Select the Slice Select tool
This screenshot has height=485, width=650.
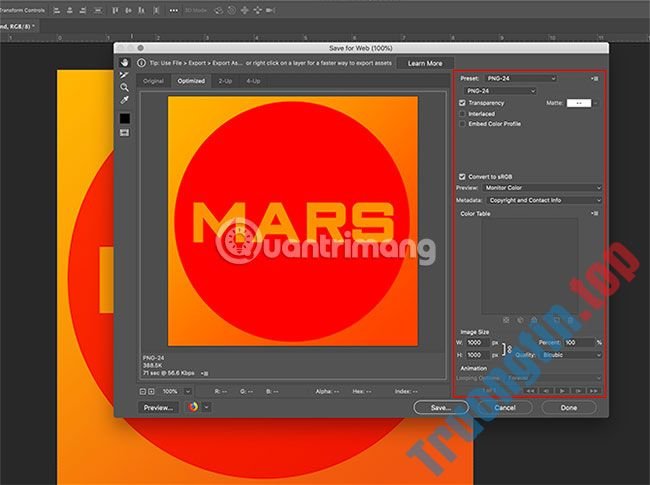click(124, 75)
